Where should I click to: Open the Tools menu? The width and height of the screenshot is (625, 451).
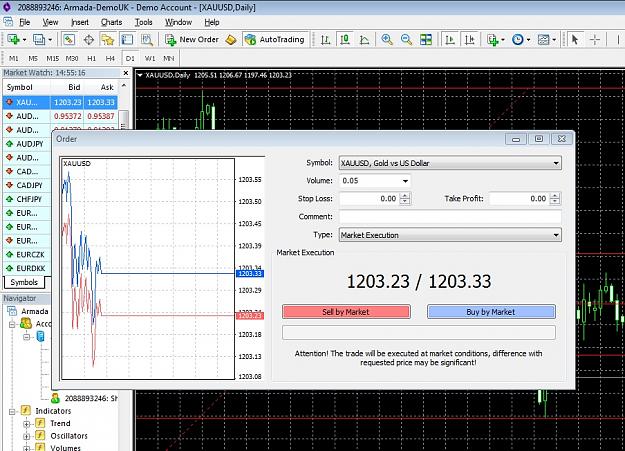click(x=143, y=22)
